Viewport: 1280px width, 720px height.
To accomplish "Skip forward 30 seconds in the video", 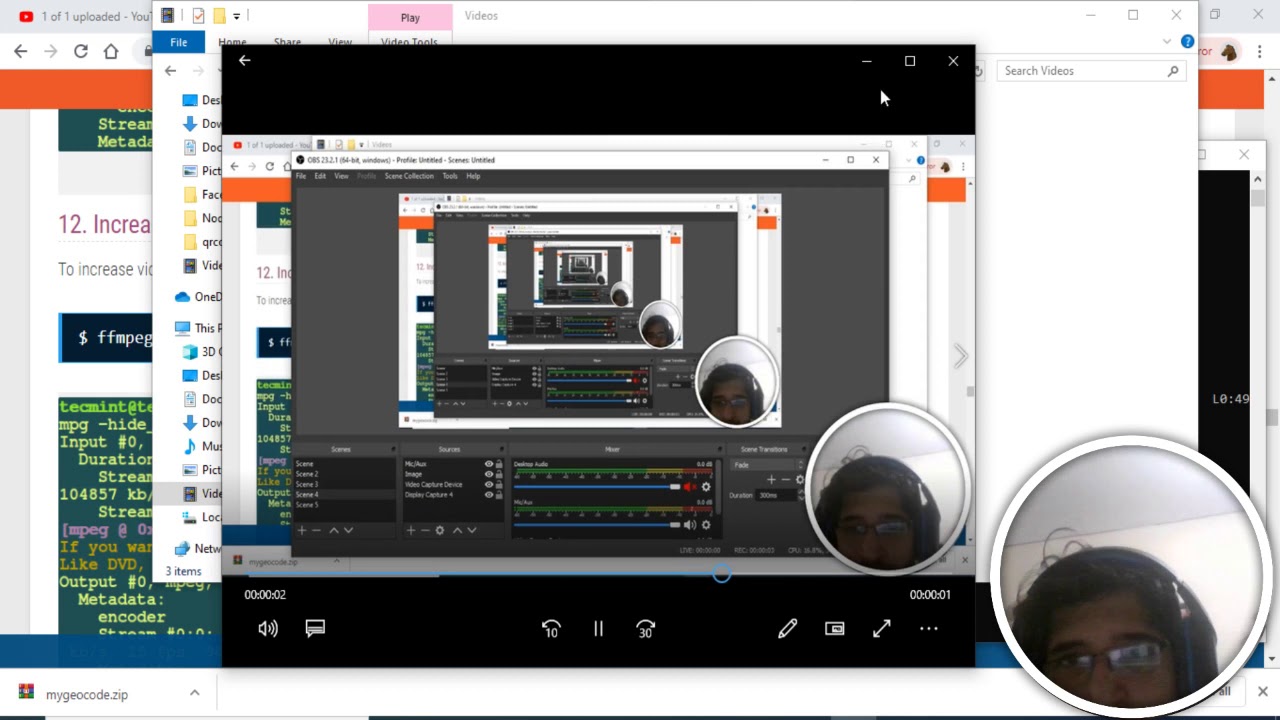I will [645, 628].
